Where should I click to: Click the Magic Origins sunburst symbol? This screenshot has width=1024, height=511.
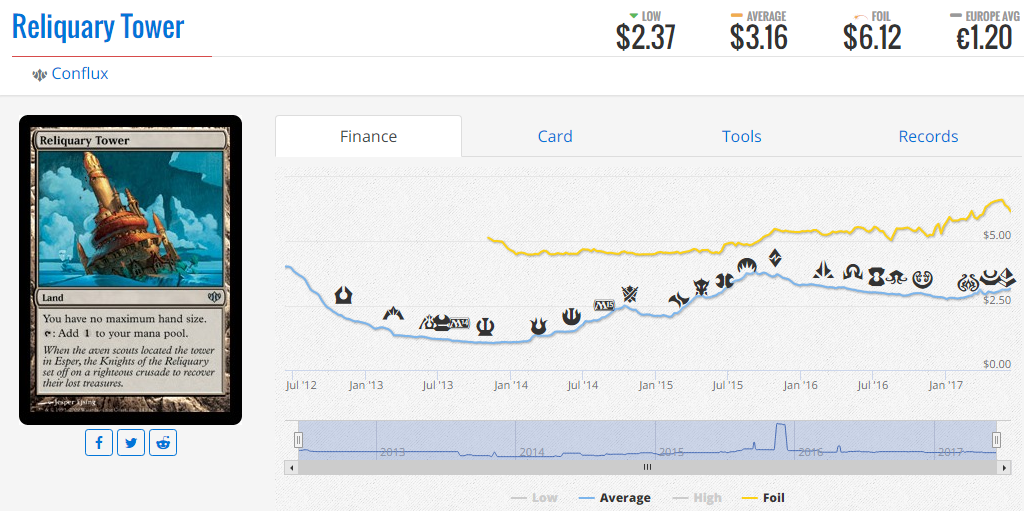[747, 265]
